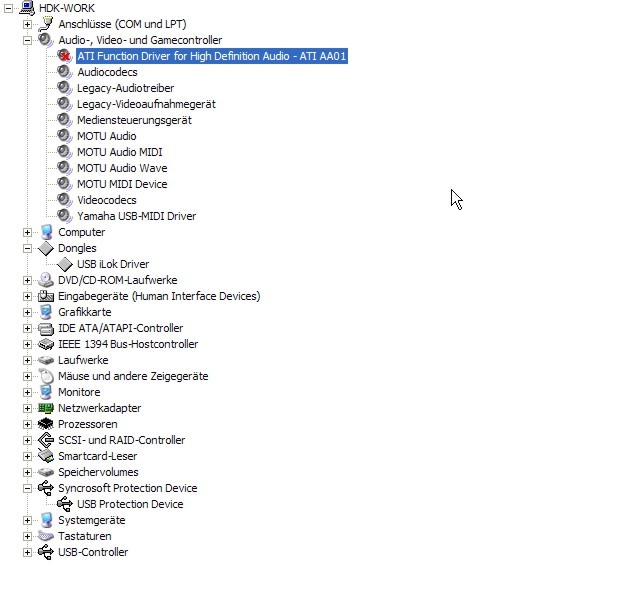Click the HDK-WORK computer icon

tap(27, 8)
